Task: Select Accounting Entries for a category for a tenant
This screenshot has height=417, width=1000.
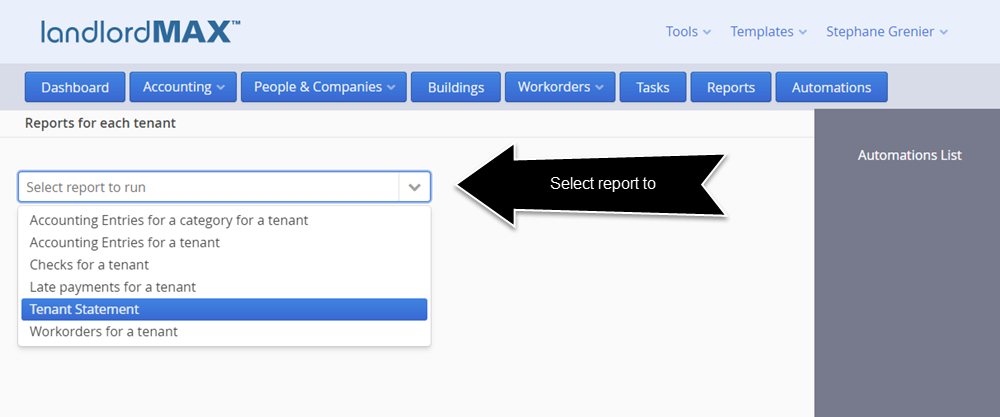Action: pos(169,220)
